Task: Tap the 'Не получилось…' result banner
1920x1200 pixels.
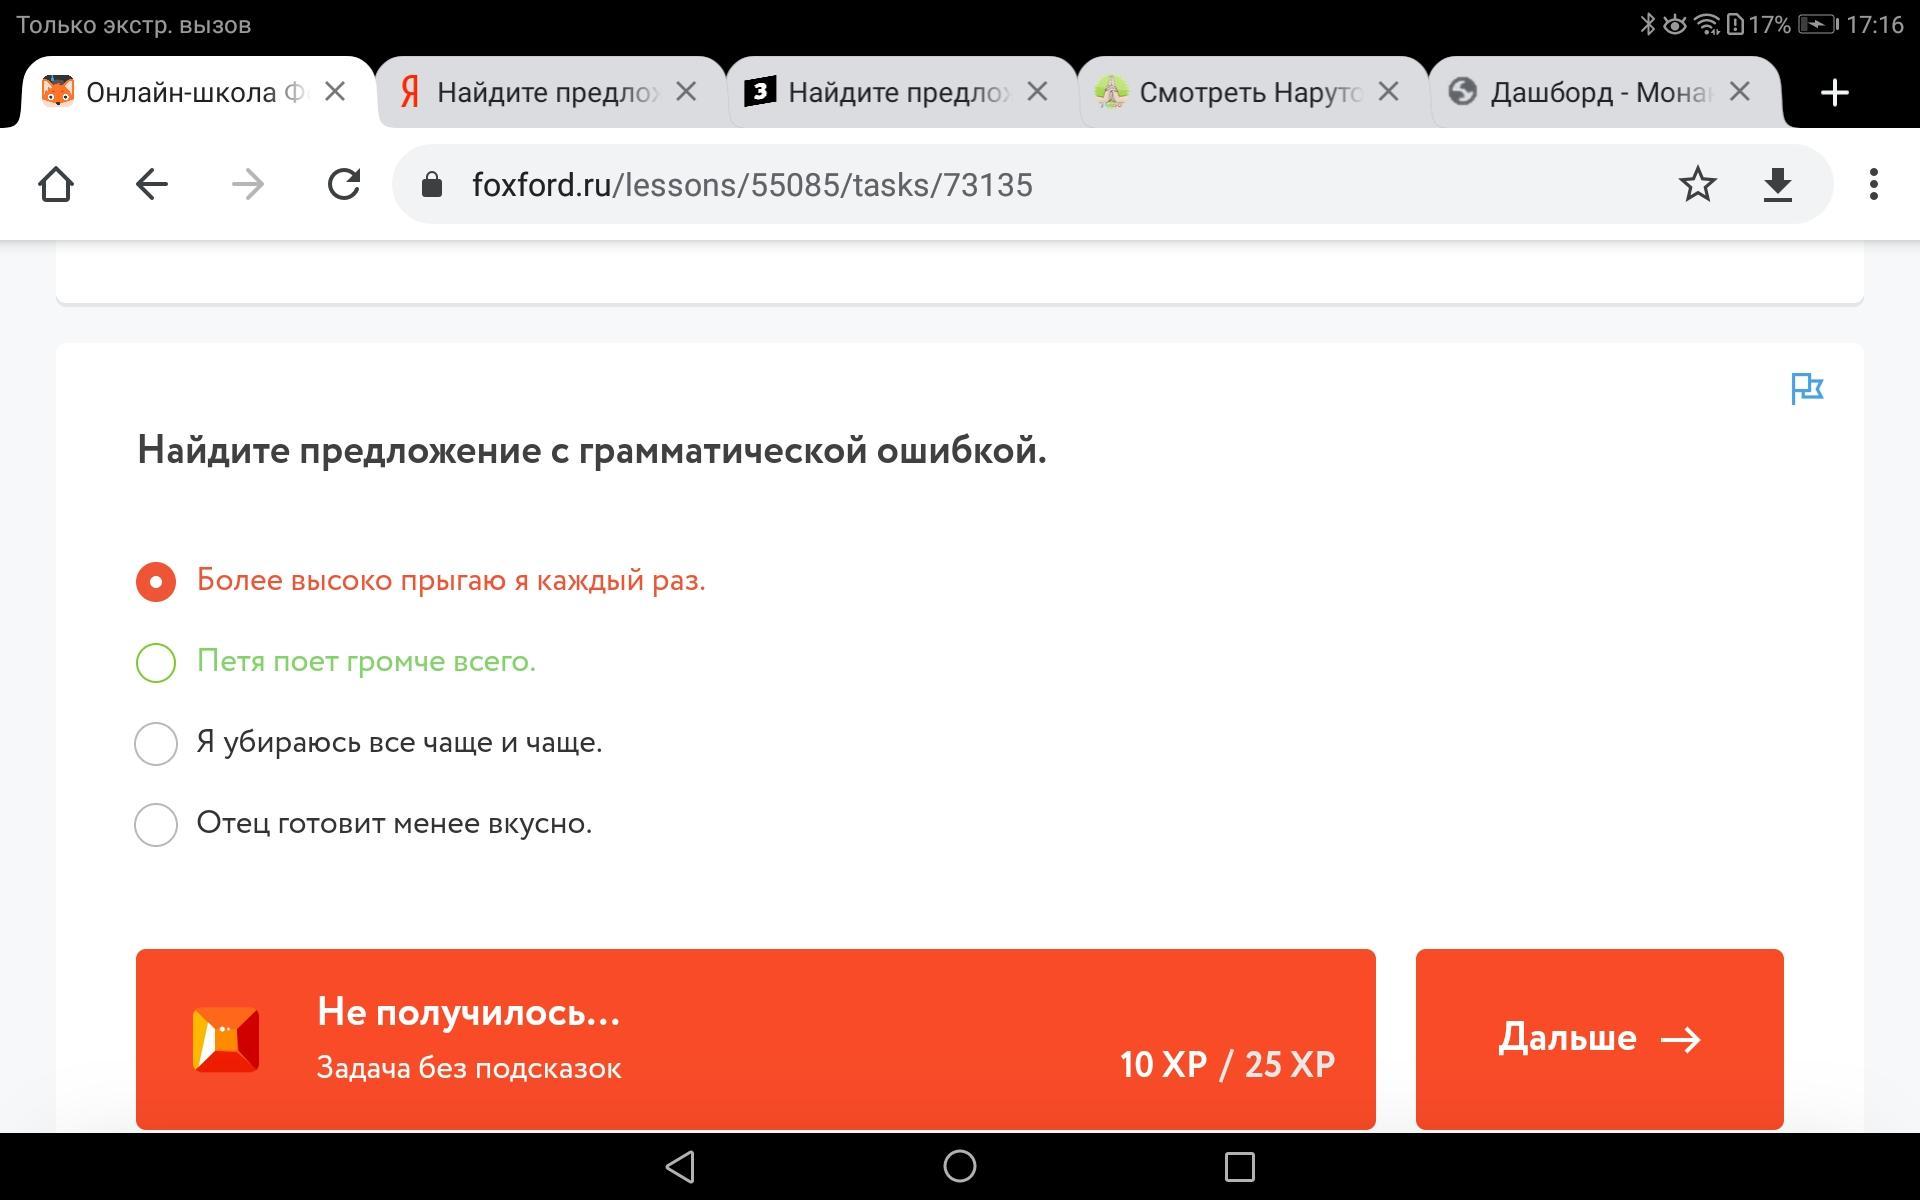Action: coord(755,1039)
